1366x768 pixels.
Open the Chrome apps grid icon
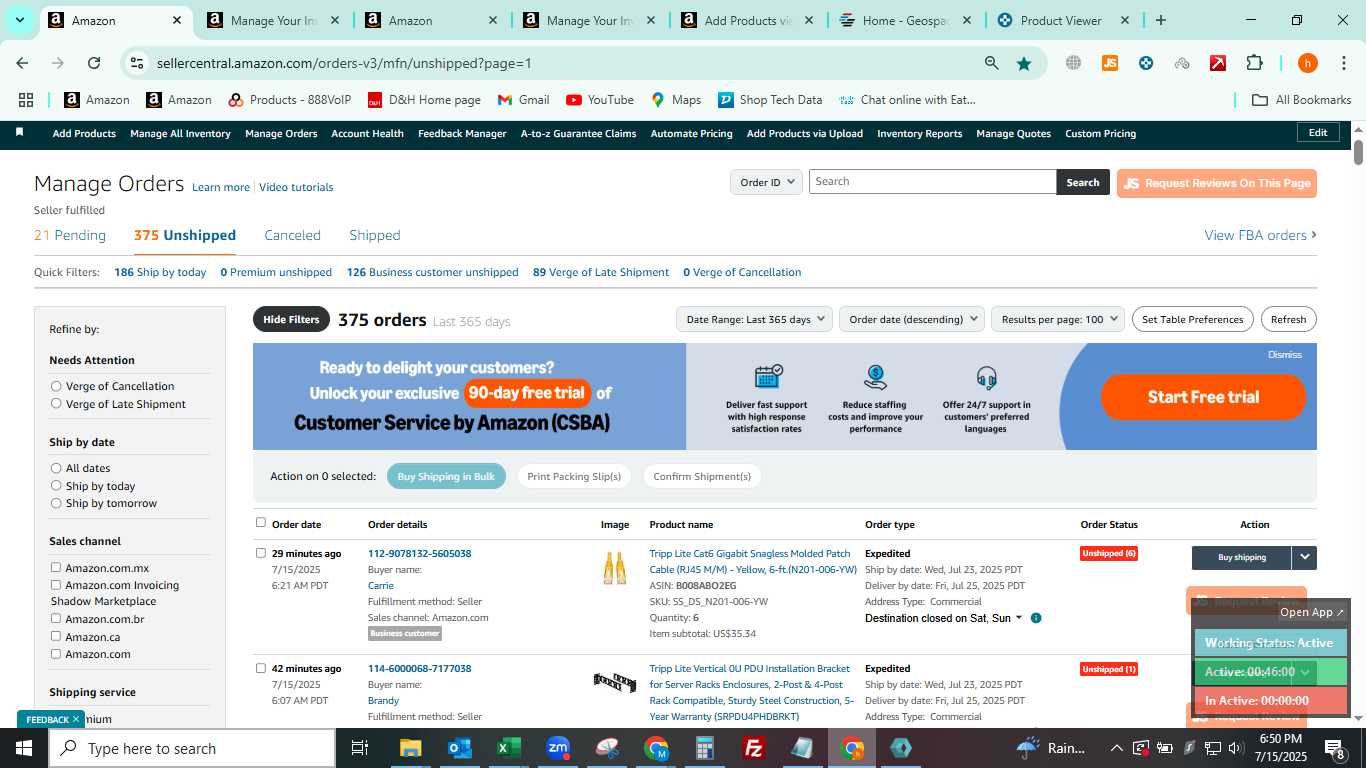pos(26,100)
